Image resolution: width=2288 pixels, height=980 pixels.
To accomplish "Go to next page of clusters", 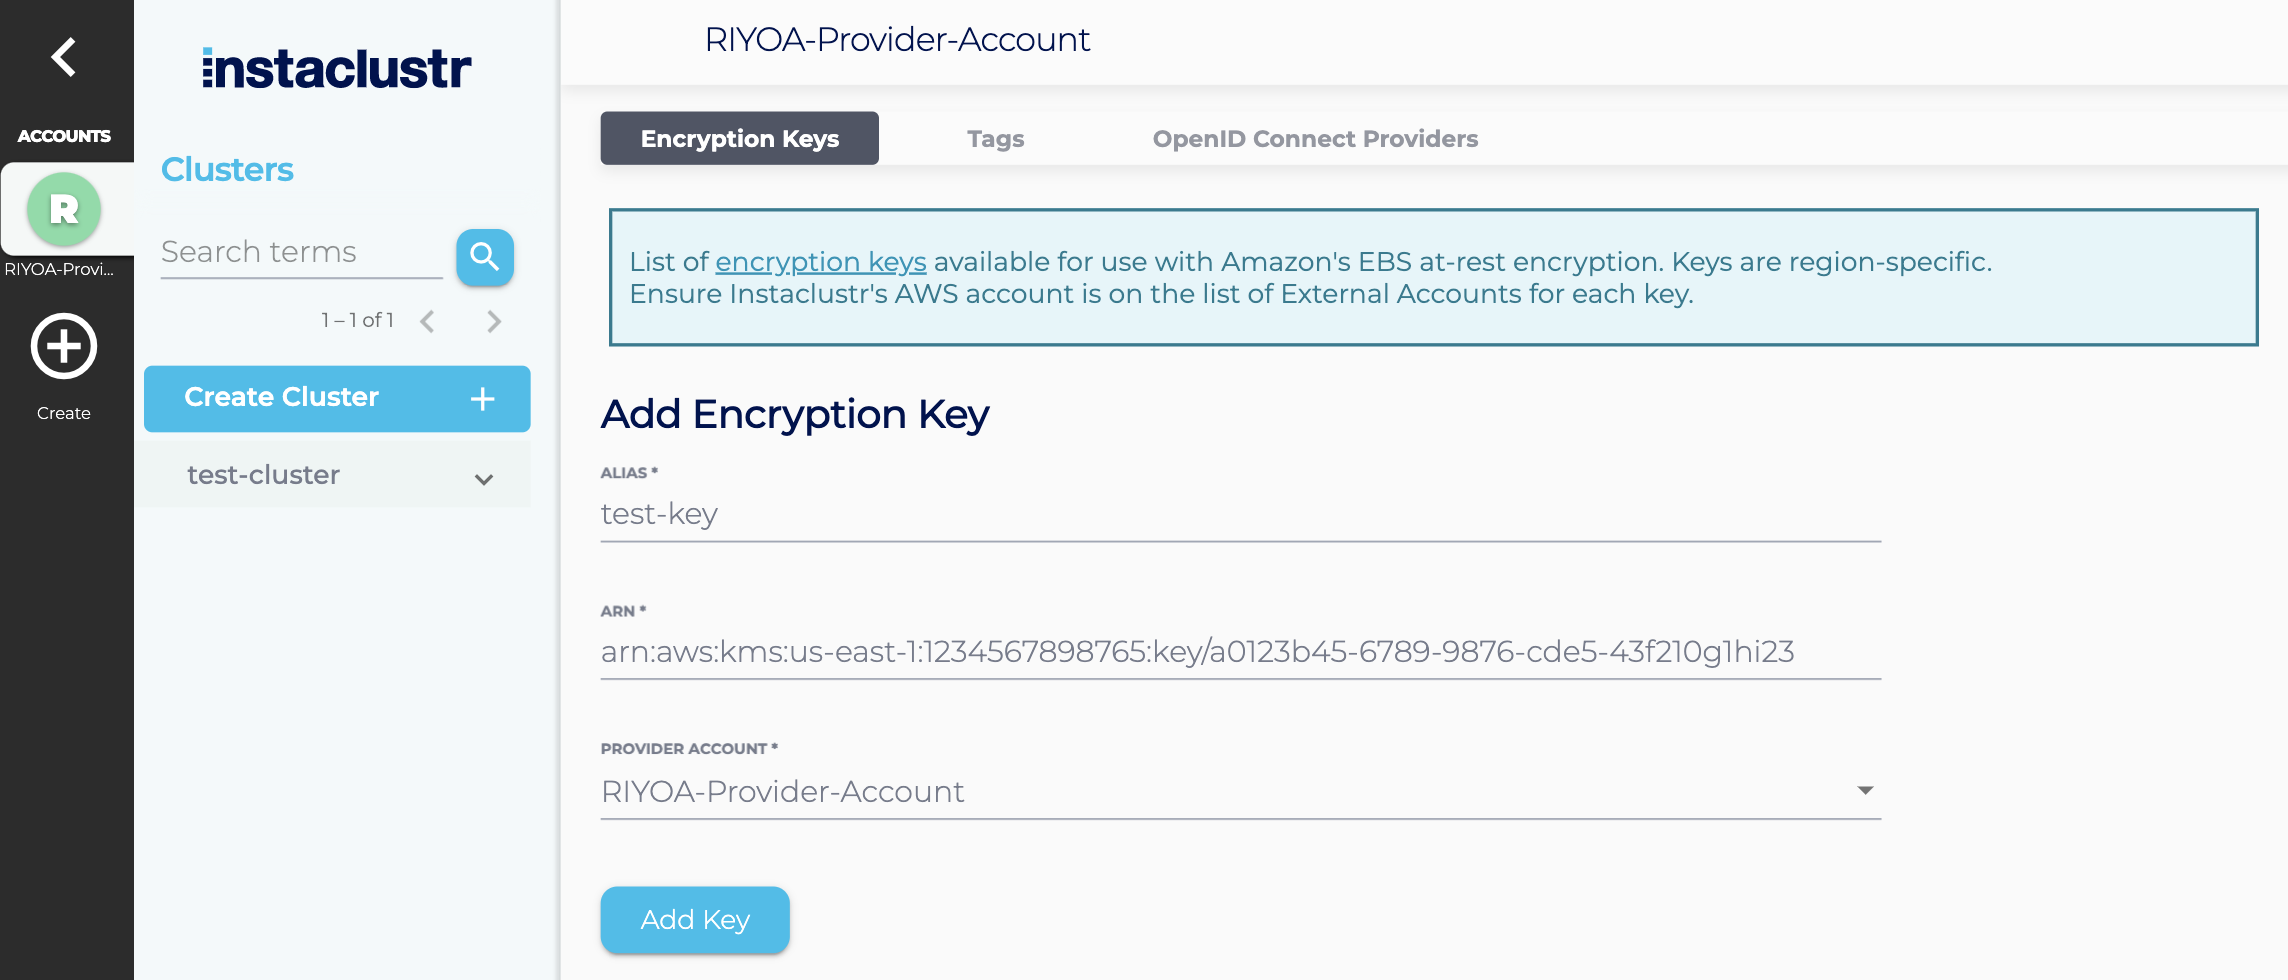I will tap(493, 320).
